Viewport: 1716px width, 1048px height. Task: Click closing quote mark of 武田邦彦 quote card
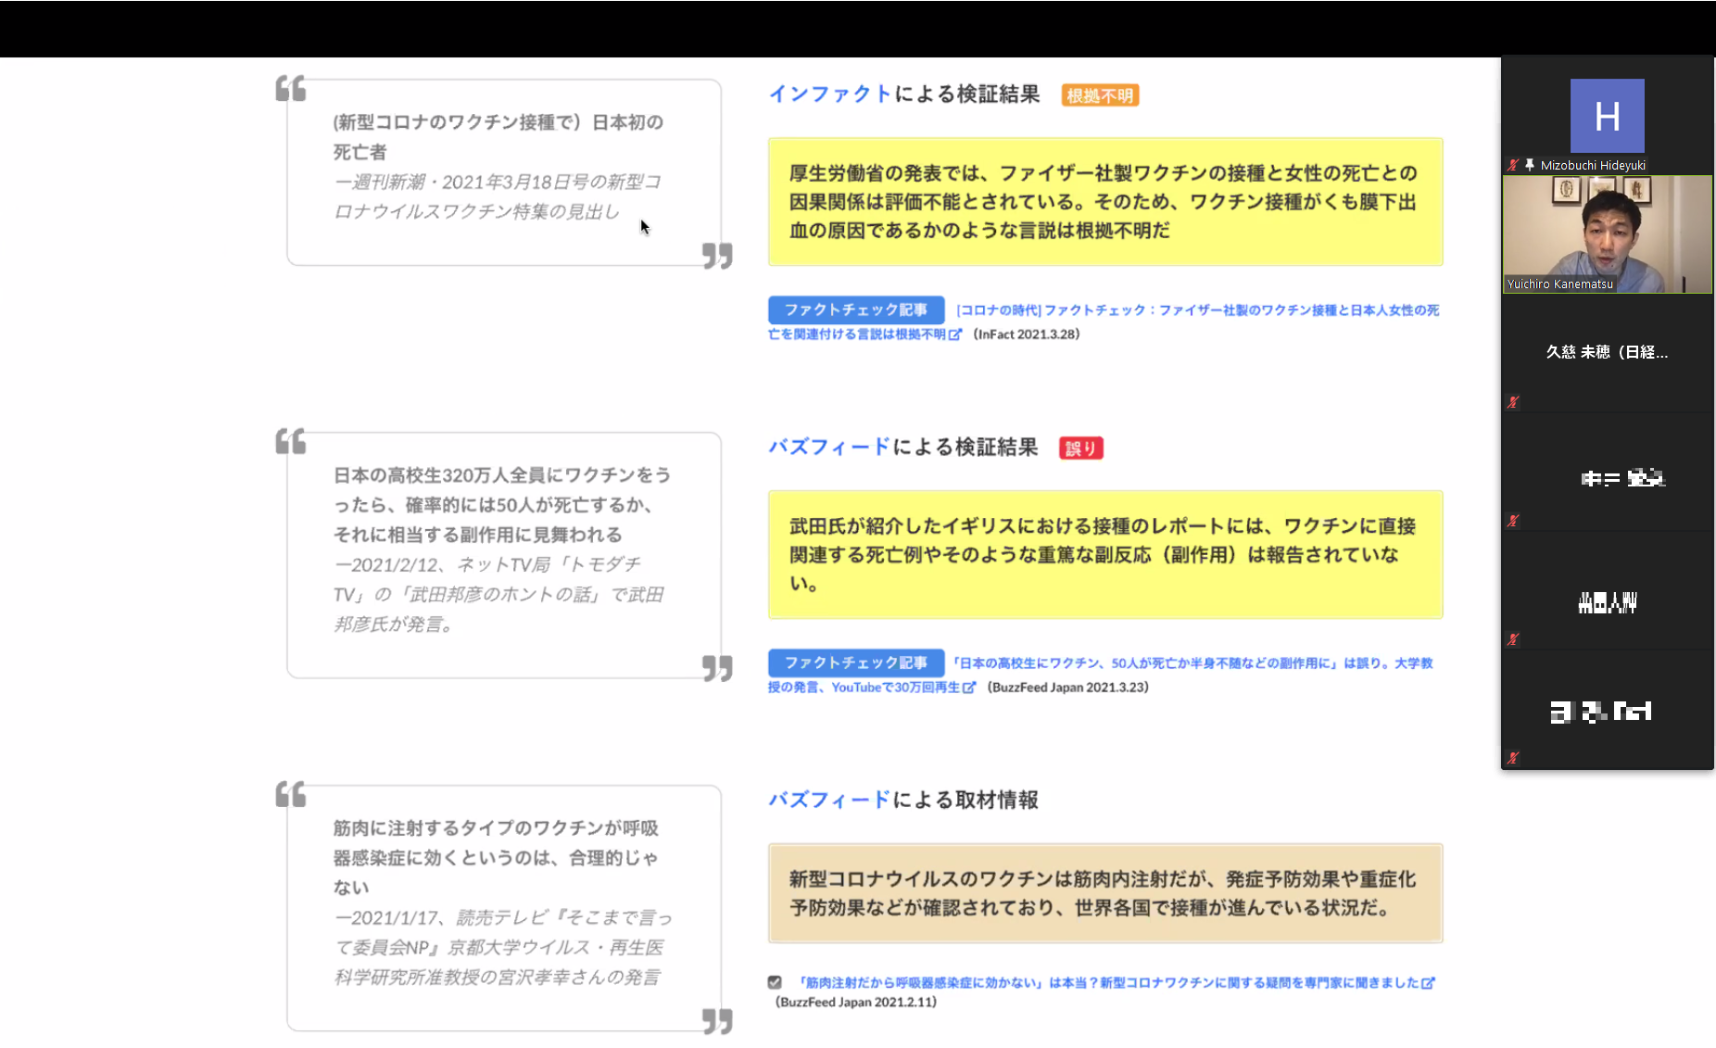pos(717,668)
